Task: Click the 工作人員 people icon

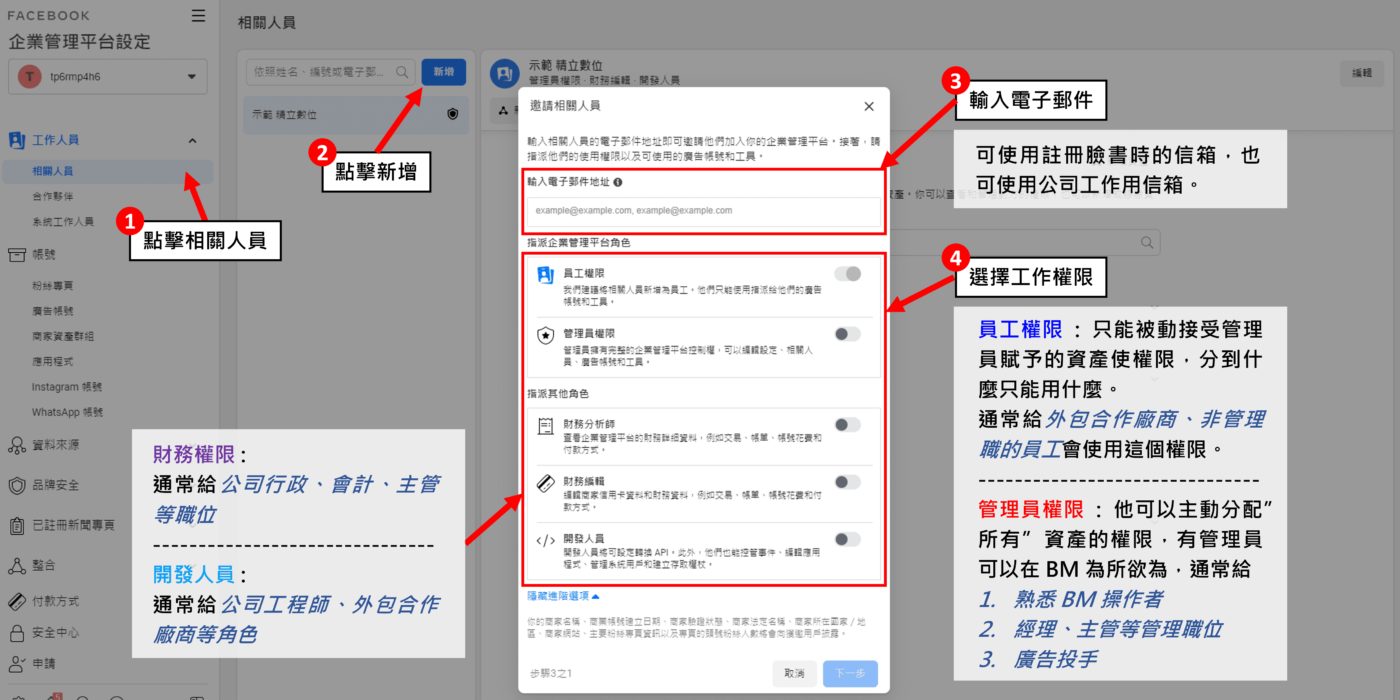Action: pyautogui.click(x=16, y=141)
